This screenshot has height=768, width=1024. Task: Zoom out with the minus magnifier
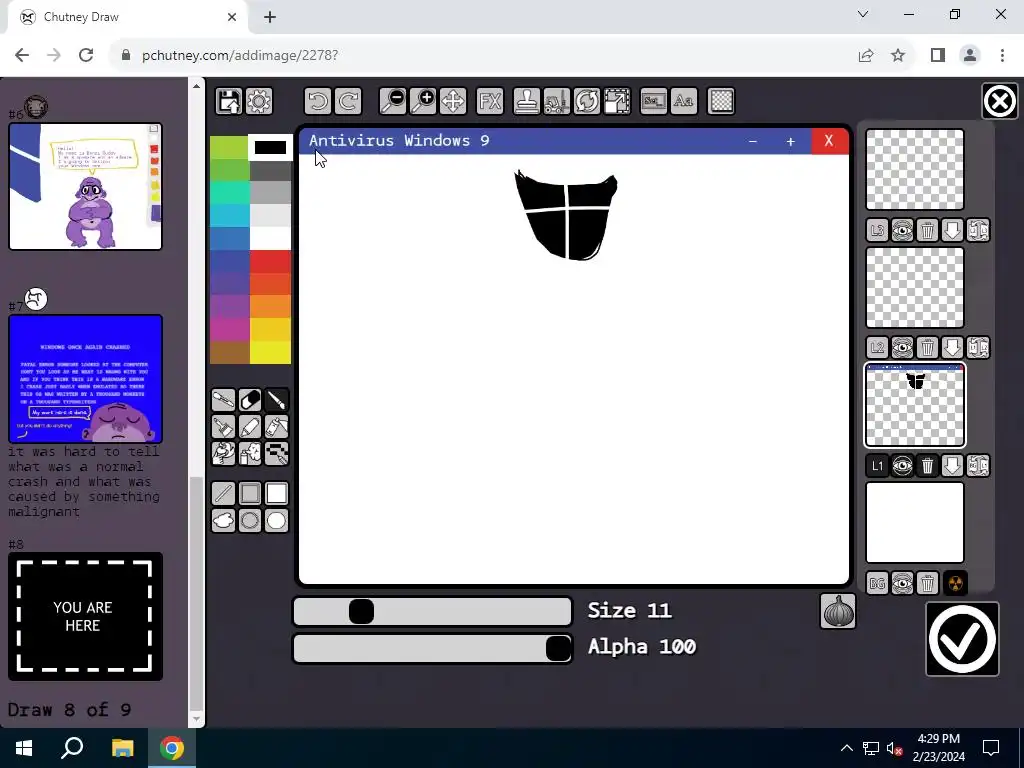[x=393, y=101]
